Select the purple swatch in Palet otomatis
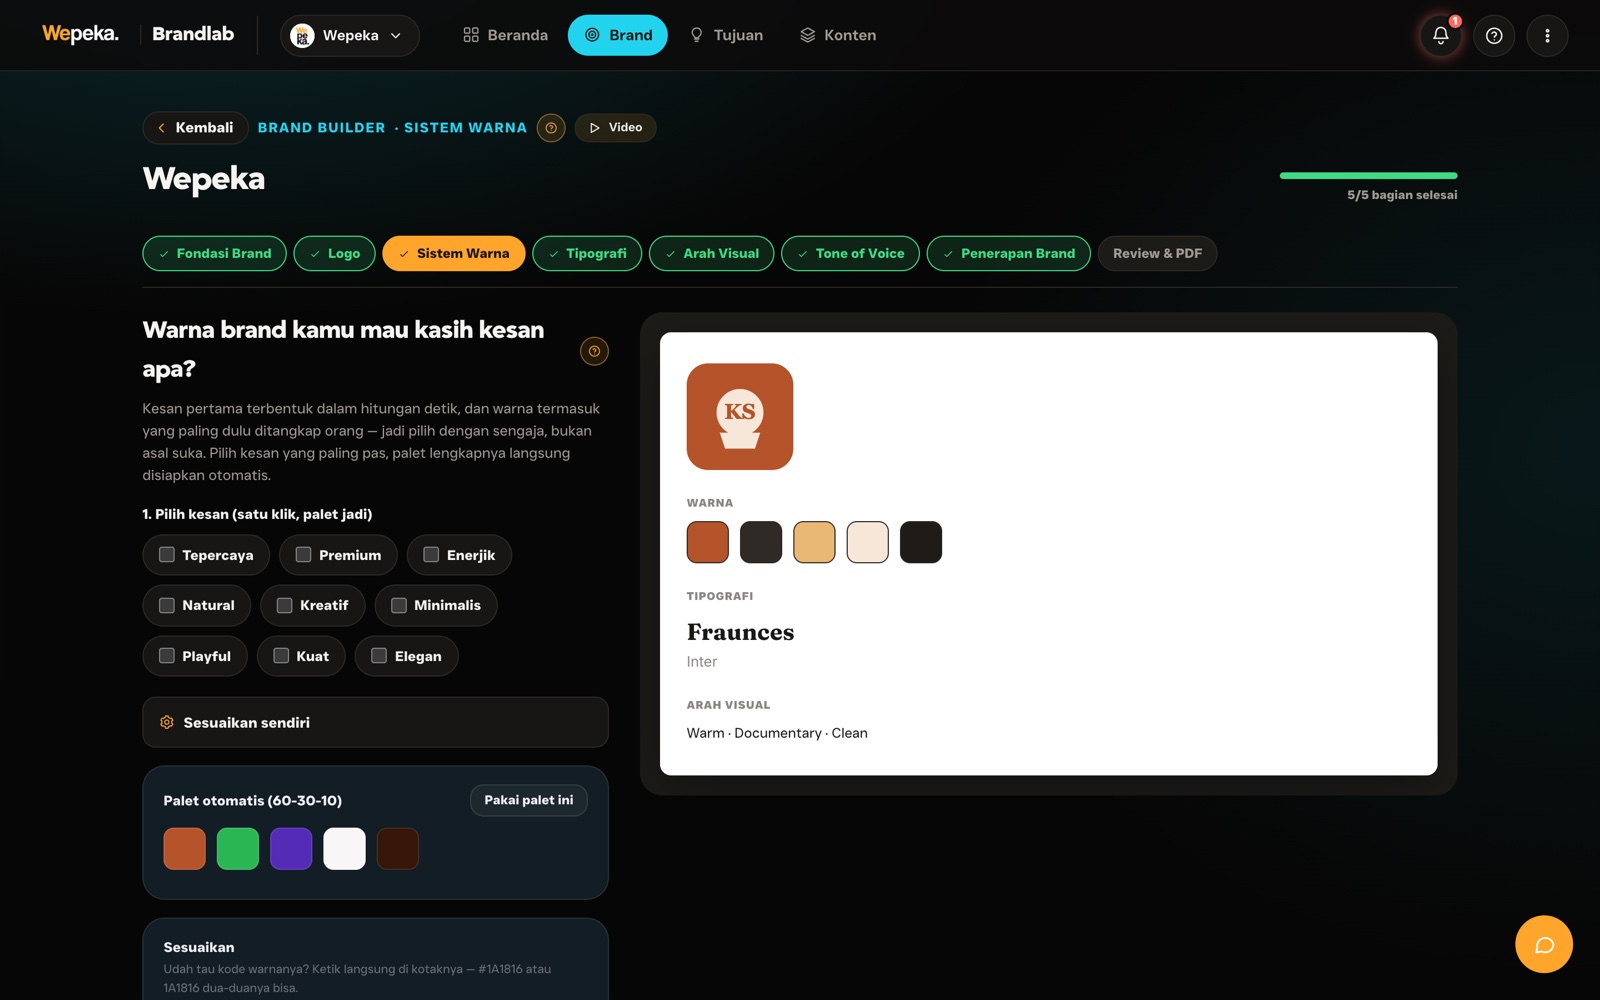1600x1000 pixels. (x=291, y=849)
